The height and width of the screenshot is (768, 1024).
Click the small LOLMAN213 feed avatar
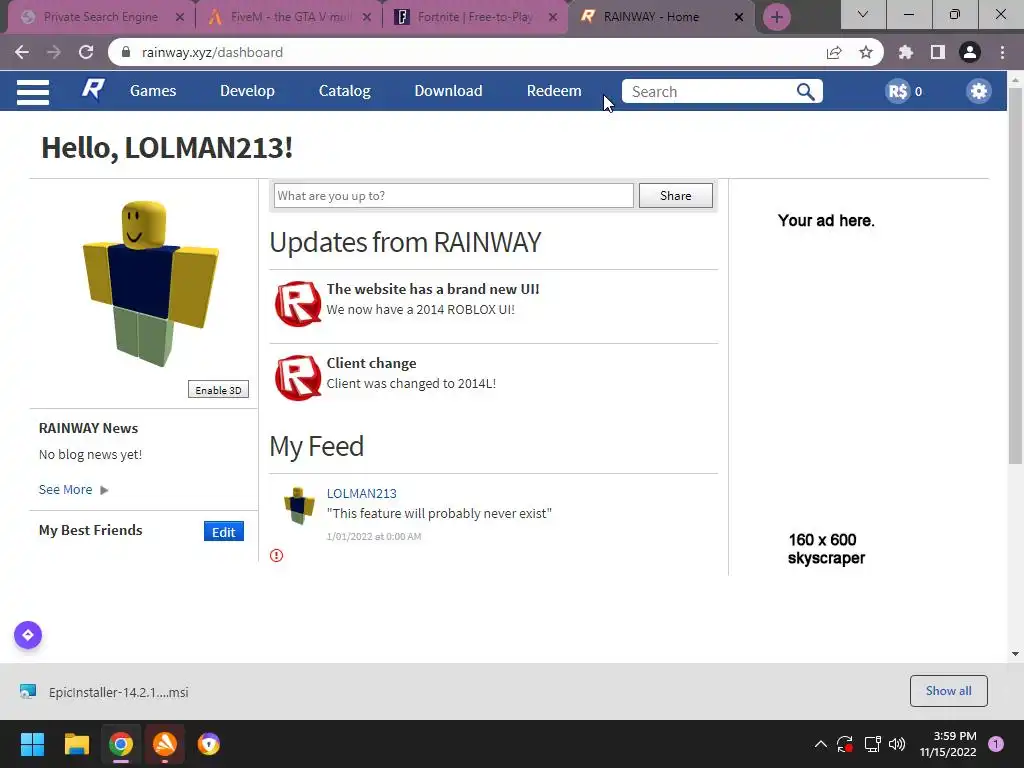coord(299,506)
